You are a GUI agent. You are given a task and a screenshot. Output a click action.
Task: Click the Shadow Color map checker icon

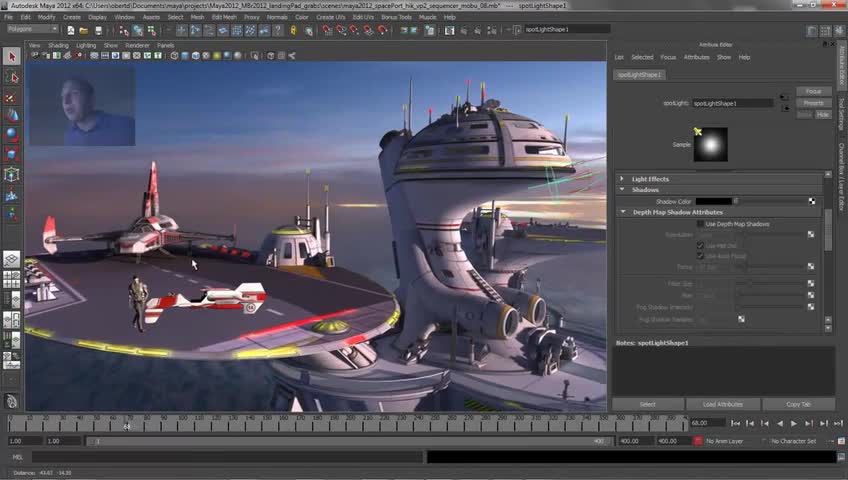tap(811, 201)
